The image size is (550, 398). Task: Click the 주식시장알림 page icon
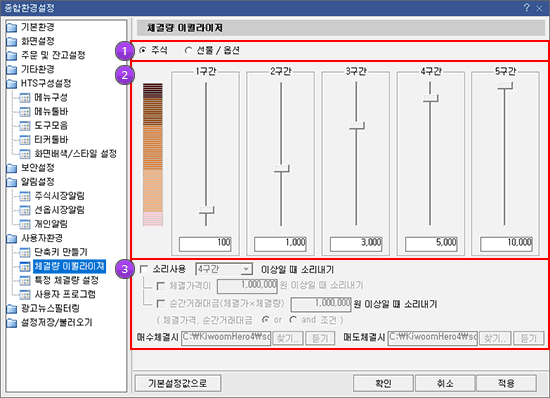[25, 196]
